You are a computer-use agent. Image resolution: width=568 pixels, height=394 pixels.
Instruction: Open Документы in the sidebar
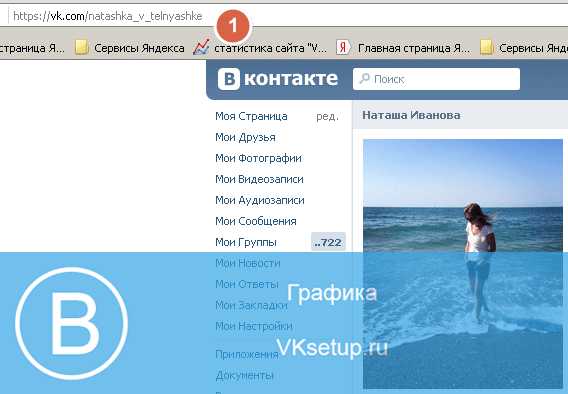pos(244,376)
